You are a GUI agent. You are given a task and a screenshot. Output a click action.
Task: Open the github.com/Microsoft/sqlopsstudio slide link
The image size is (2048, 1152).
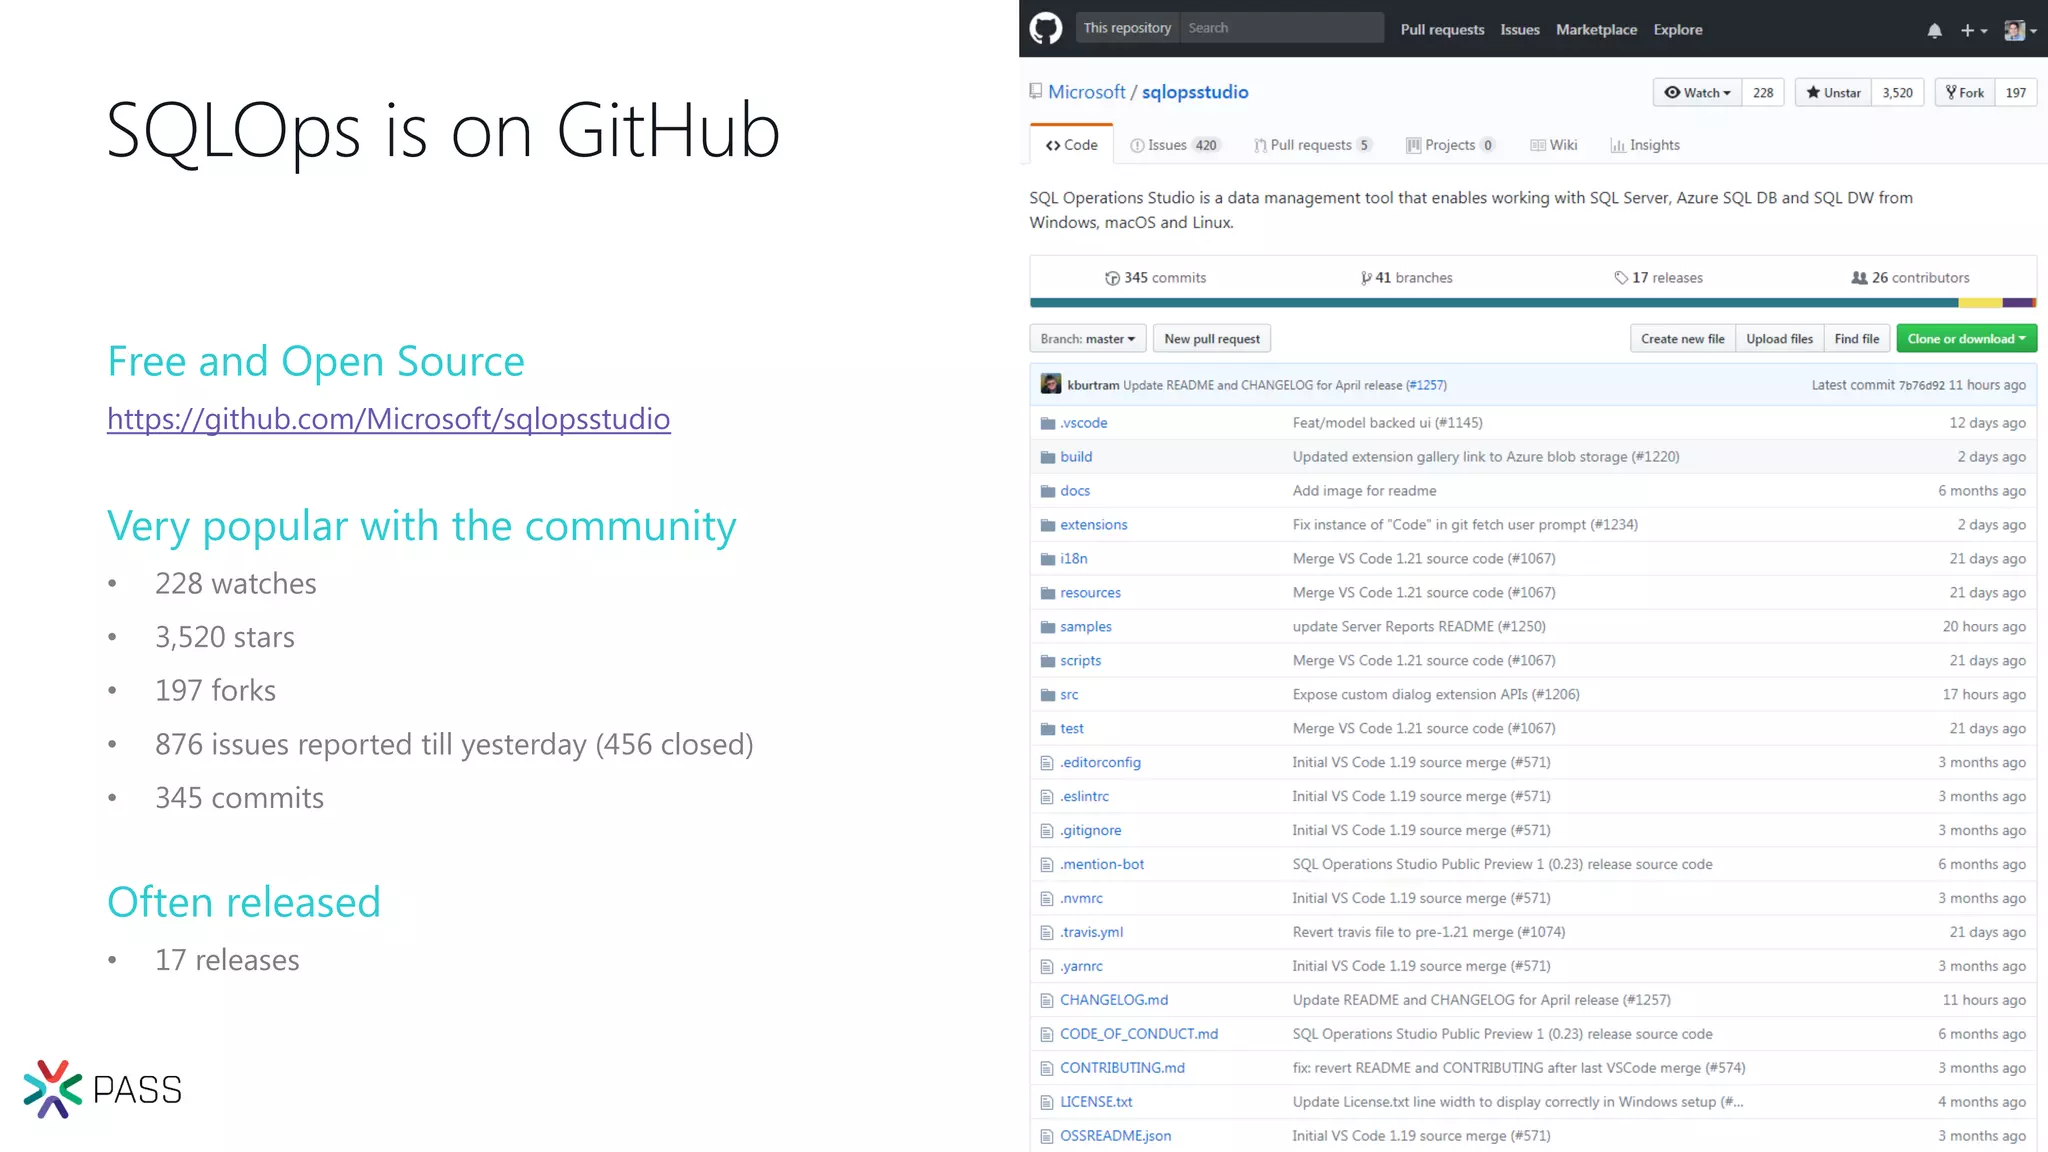pos(389,418)
